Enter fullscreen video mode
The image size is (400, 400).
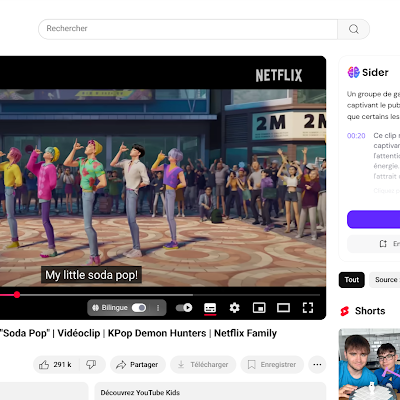[308, 307]
